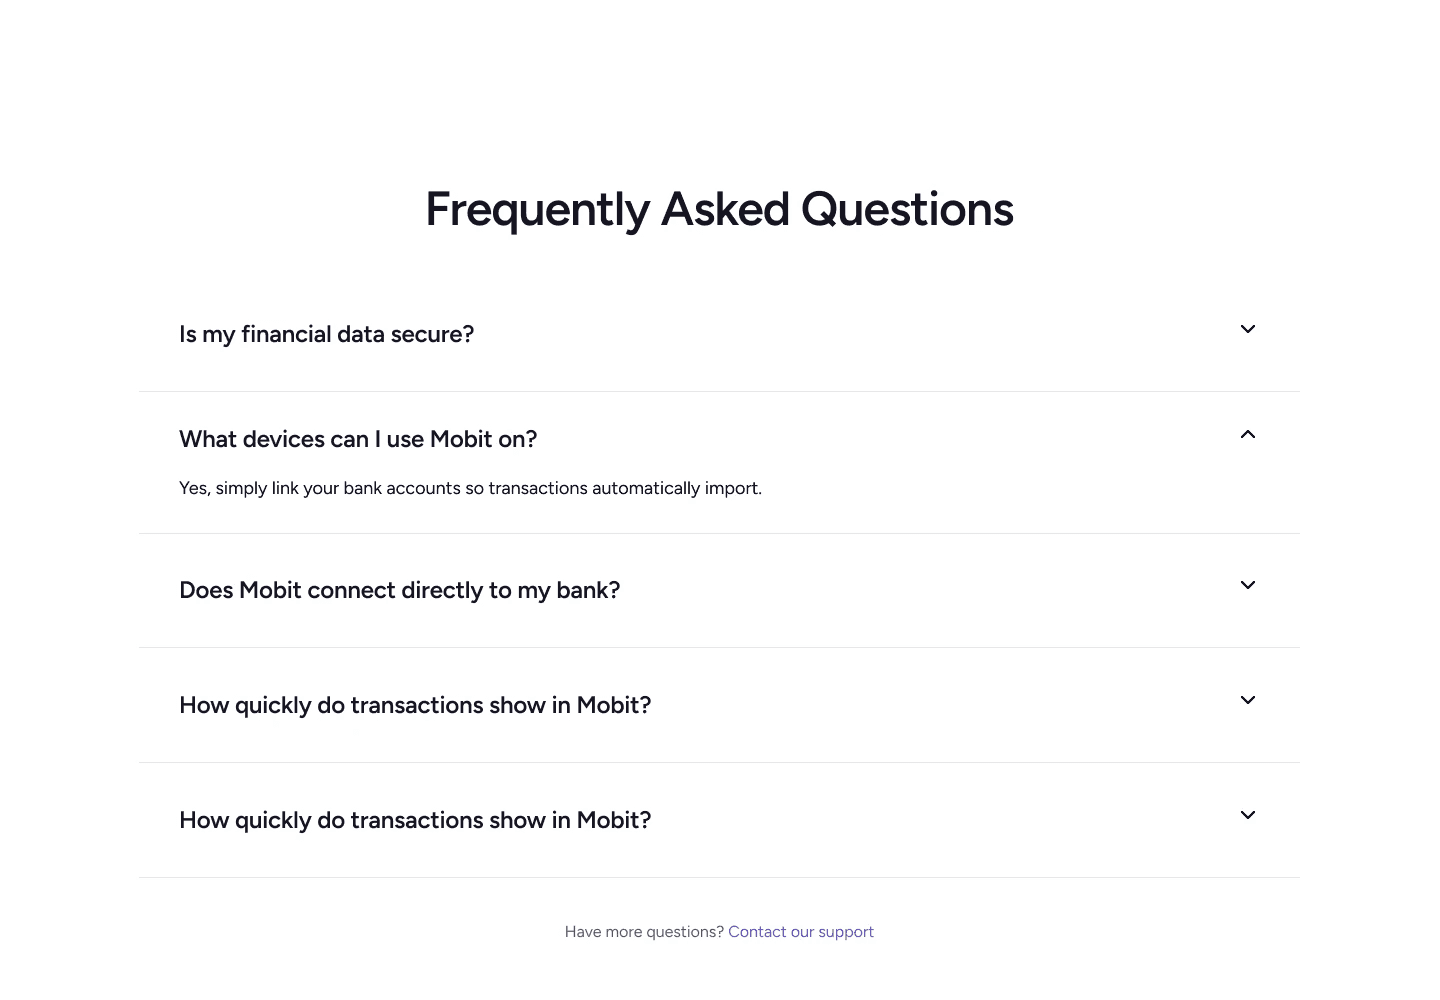1440x1000 pixels.
Task: Click the word "support" in the contact link
Action: click(846, 932)
